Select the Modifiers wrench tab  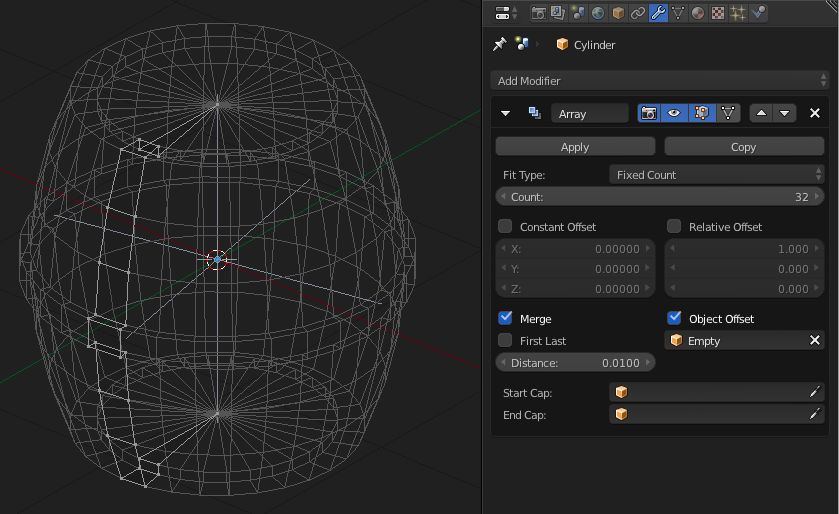coord(658,13)
